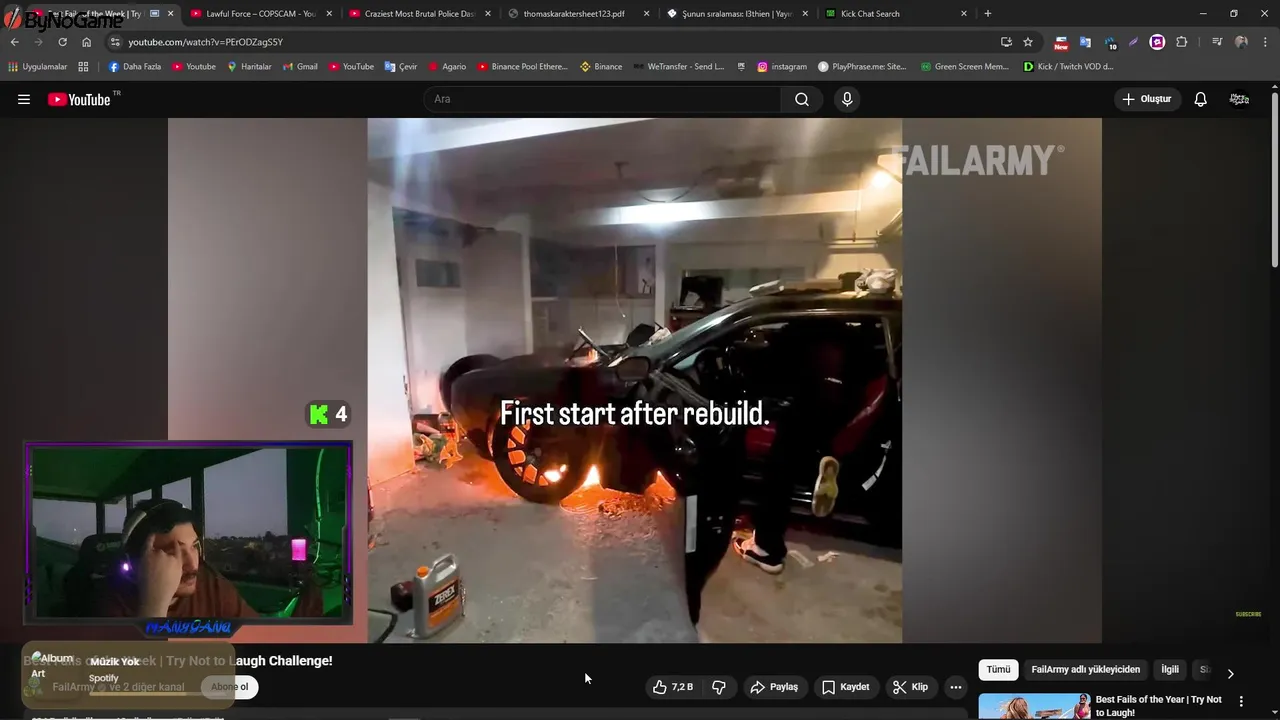Open the YouTube guide hamburger menu

[24, 99]
